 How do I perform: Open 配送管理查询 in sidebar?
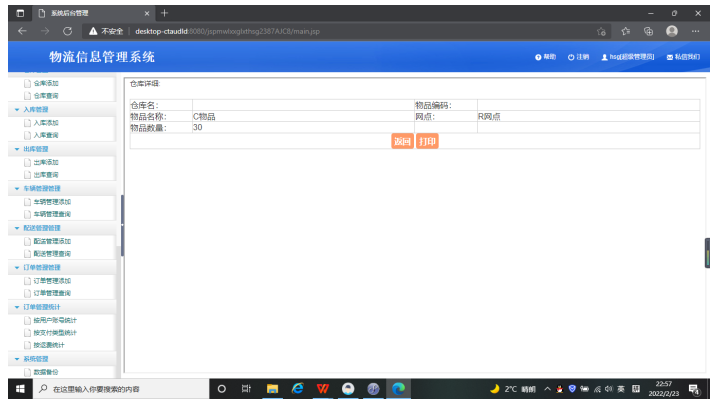pos(52,254)
